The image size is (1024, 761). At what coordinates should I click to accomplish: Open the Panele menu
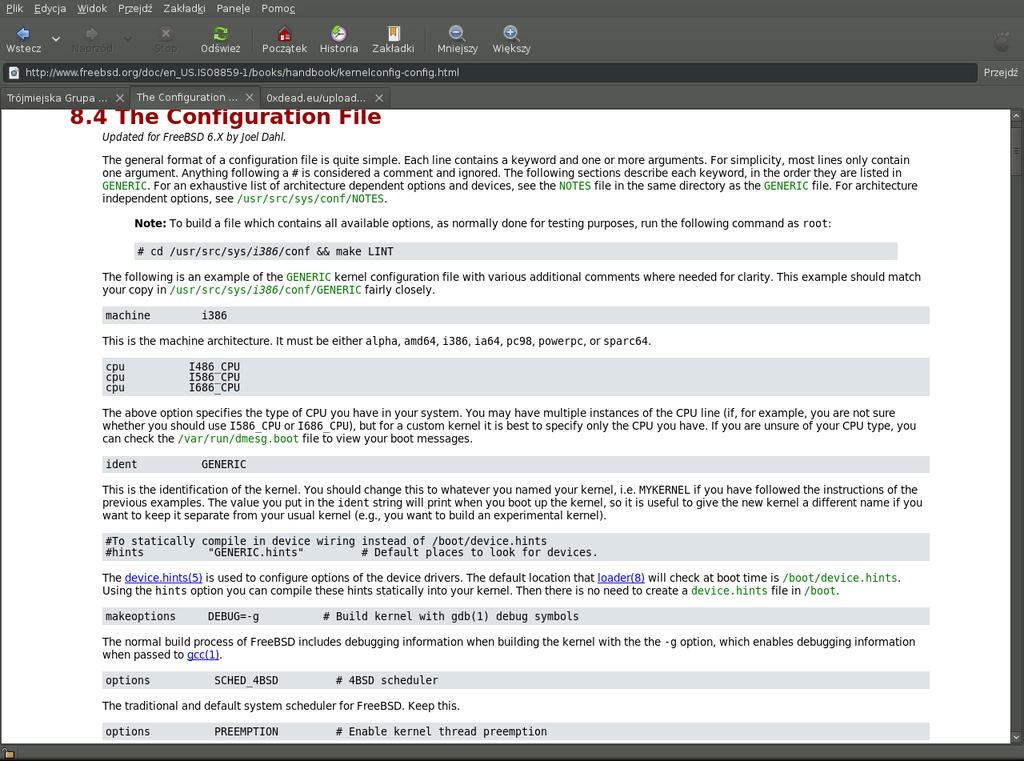233,8
